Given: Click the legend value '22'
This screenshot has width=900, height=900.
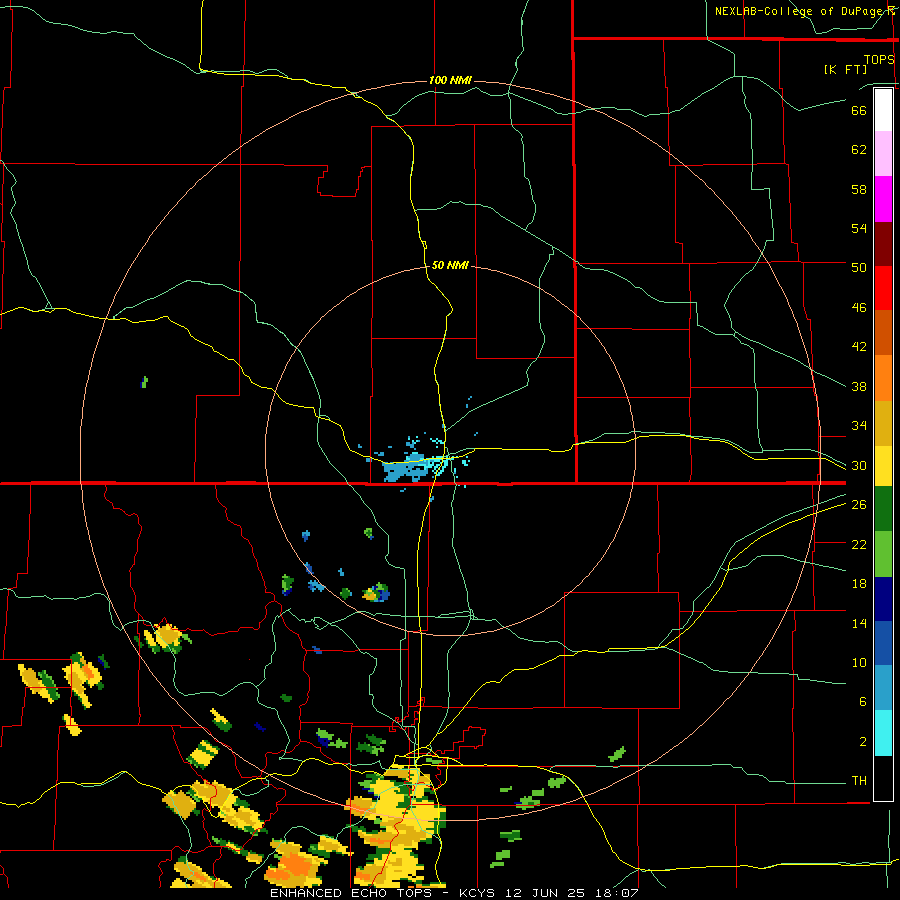Looking at the screenshot, I should (859, 544).
